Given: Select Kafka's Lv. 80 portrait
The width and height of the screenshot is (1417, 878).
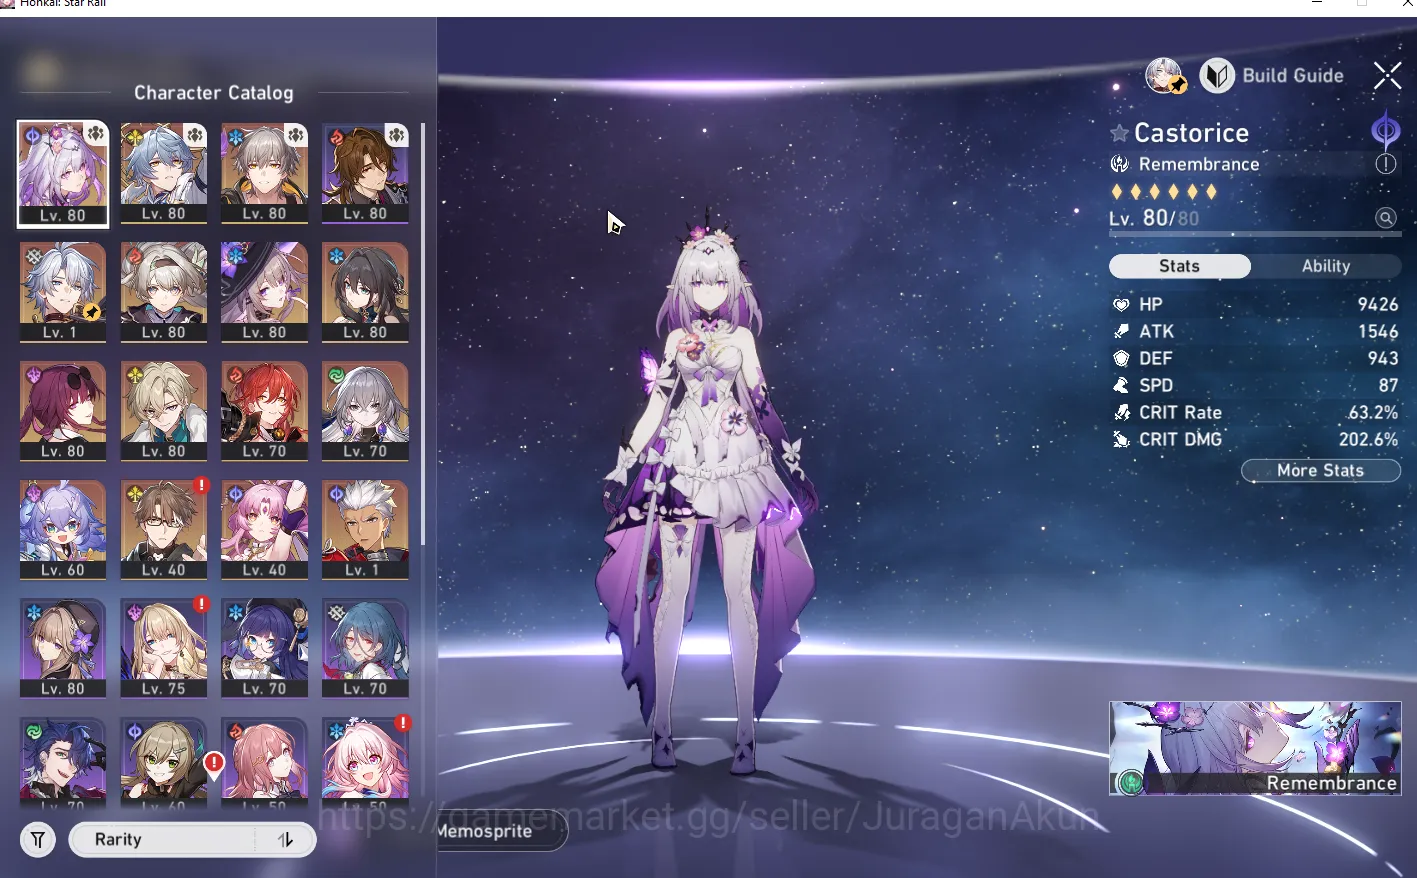Looking at the screenshot, I should tap(63, 411).
